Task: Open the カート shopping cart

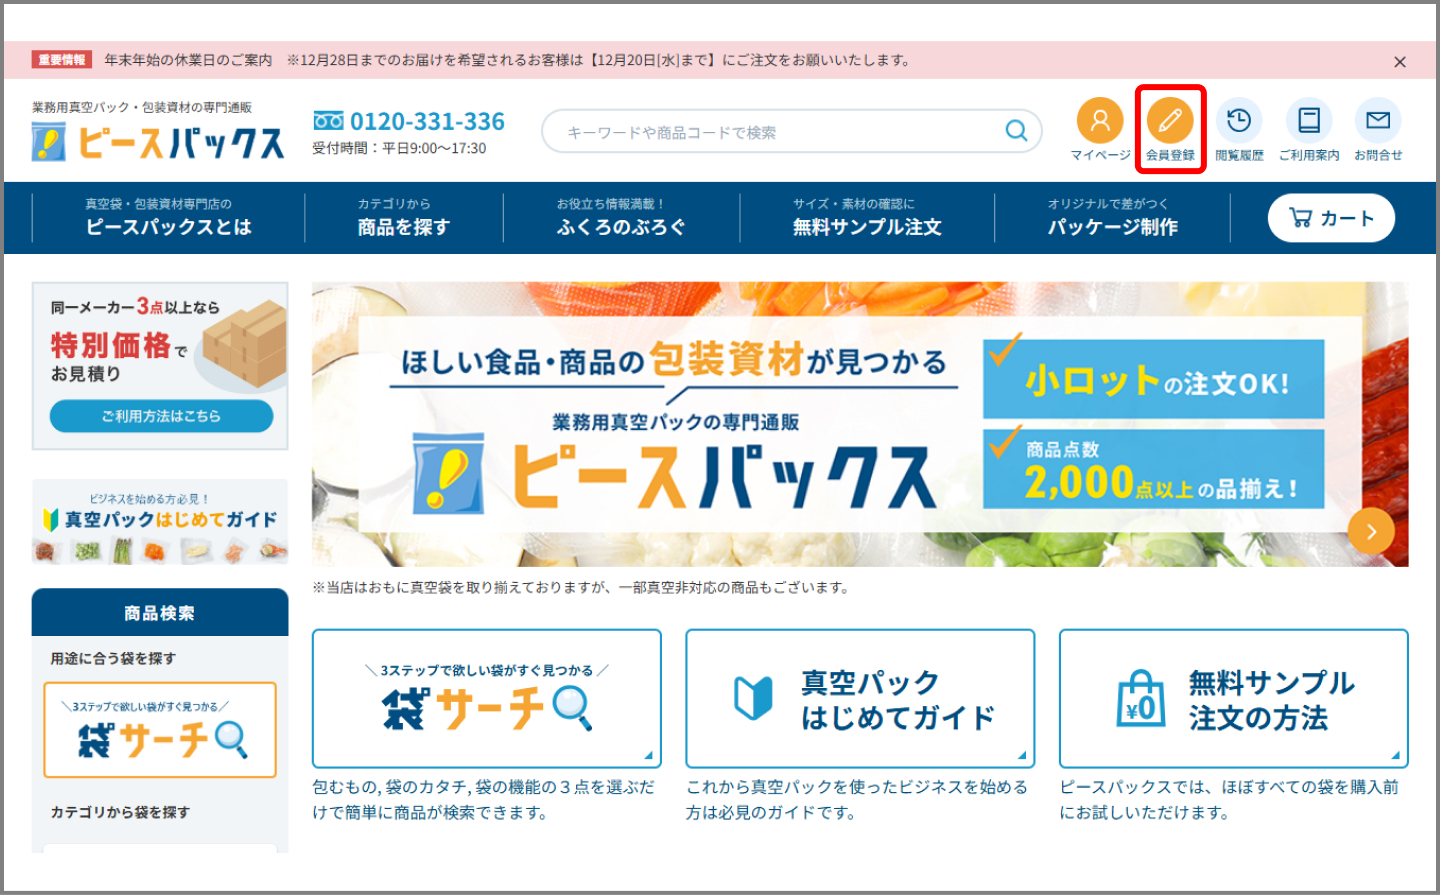Action: [1331, 218]
